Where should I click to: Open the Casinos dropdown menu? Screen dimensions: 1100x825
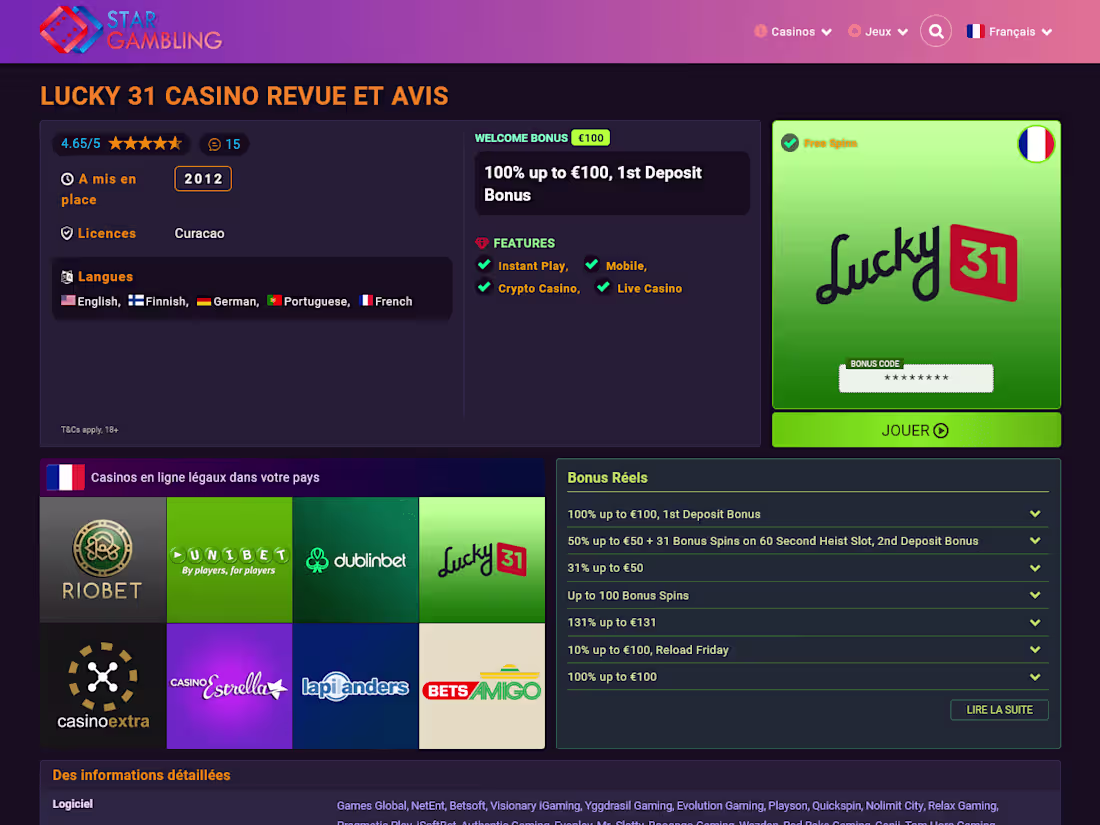(793, 32)
